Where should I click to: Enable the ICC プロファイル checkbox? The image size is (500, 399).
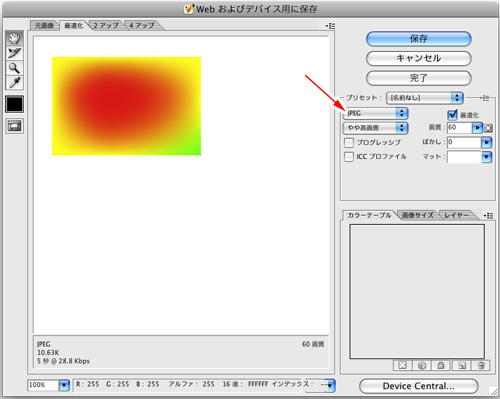pos(349,157)
